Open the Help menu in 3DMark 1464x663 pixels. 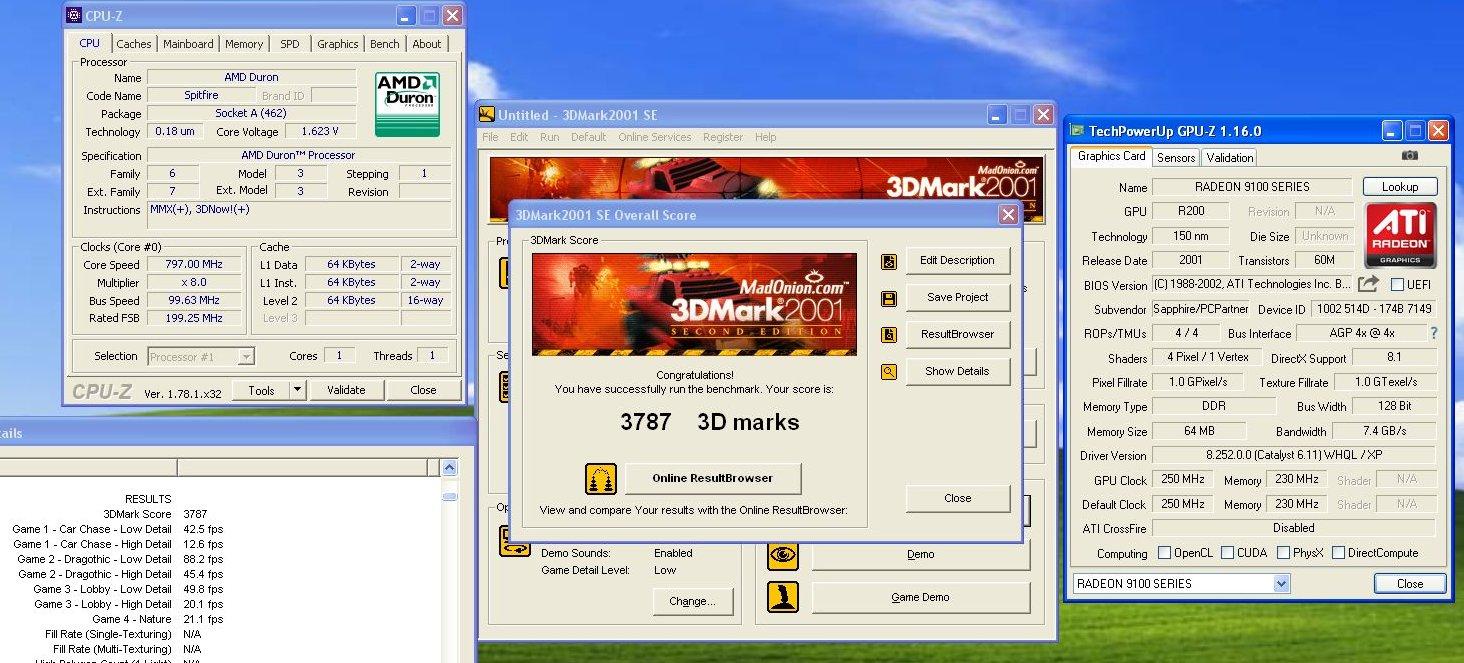pos(765,137)
